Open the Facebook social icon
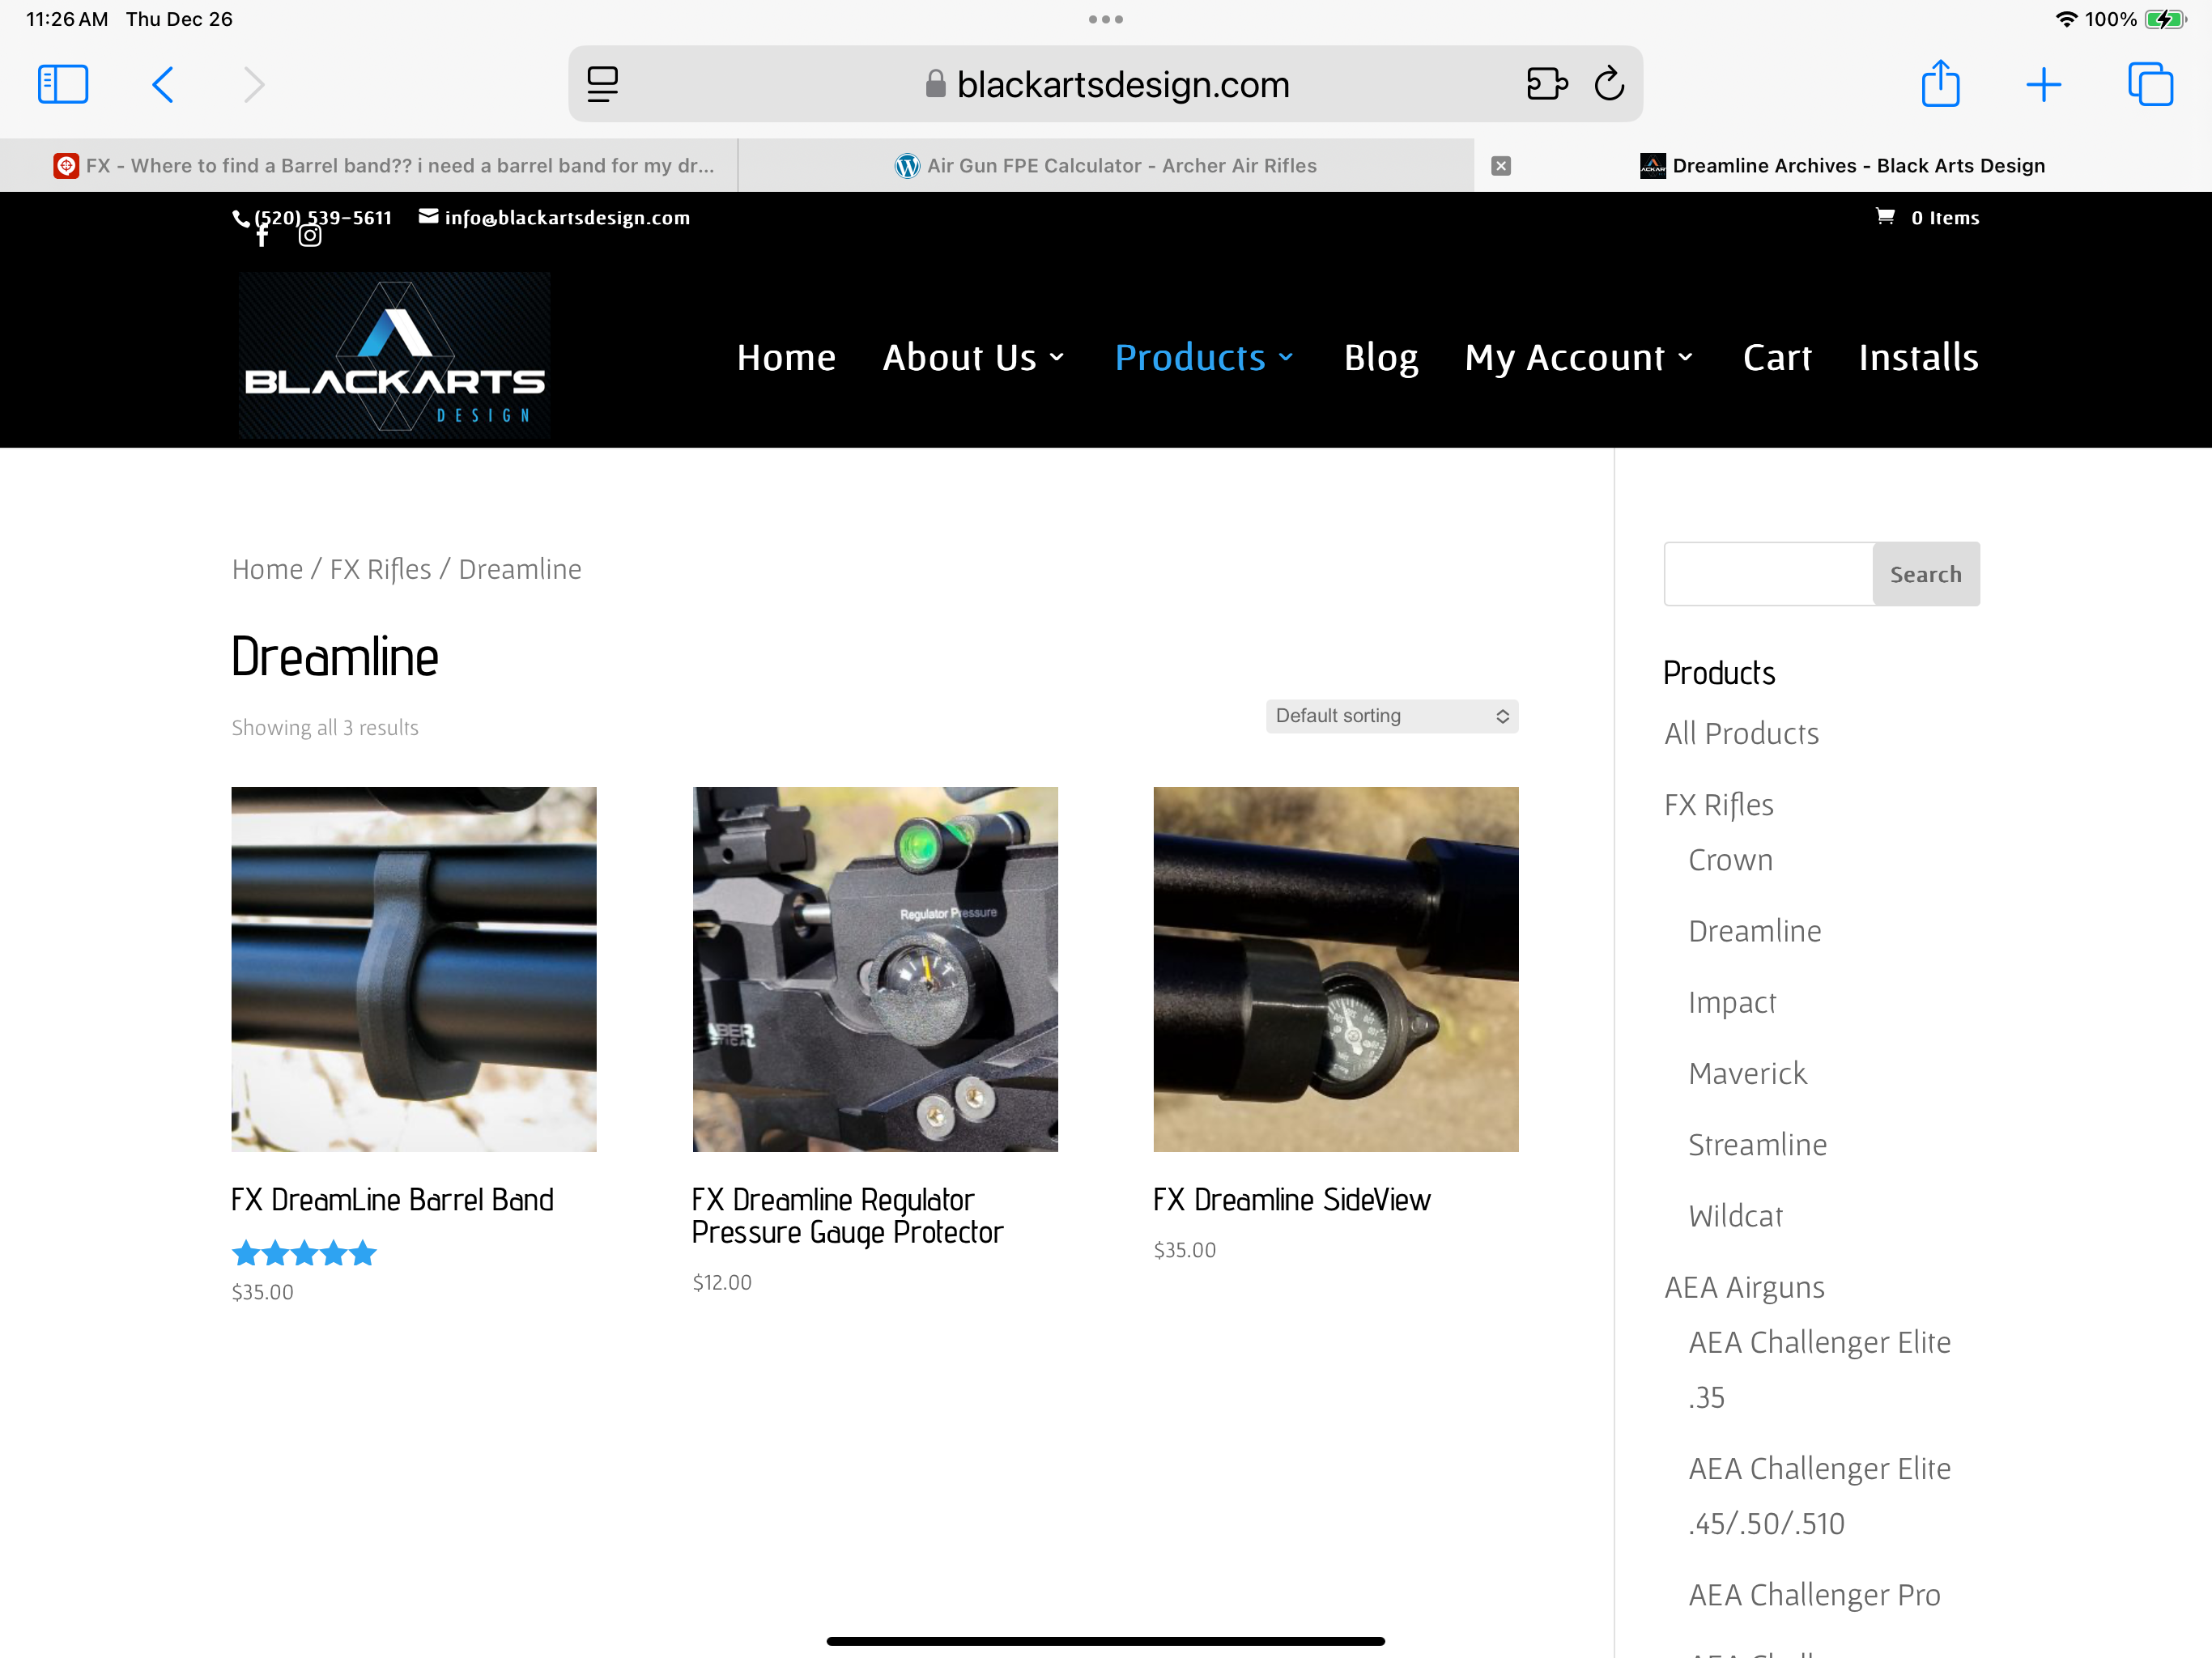This screenshot has height=1658, width=2212. coord(262,236)
